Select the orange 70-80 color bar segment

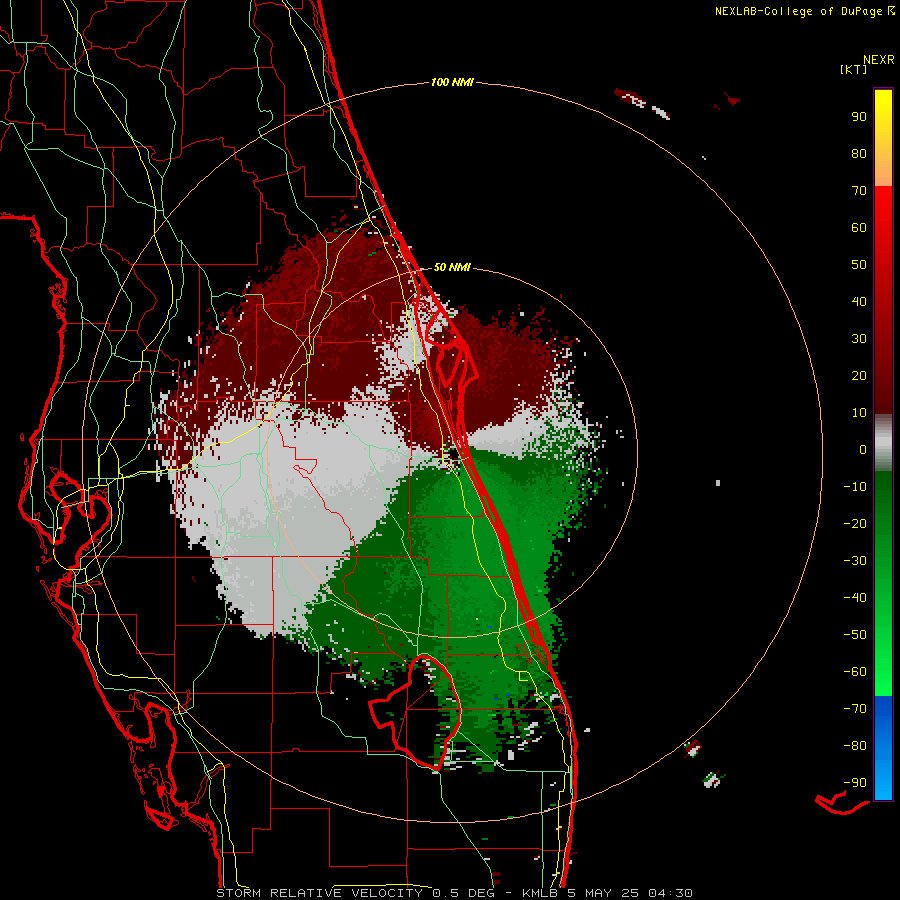[x=883, y=168]
